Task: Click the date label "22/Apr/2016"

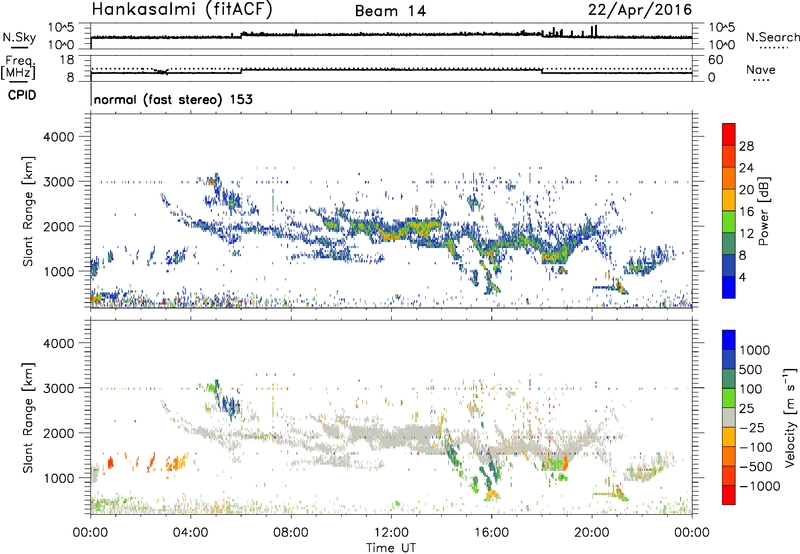Action: point(640,10)
